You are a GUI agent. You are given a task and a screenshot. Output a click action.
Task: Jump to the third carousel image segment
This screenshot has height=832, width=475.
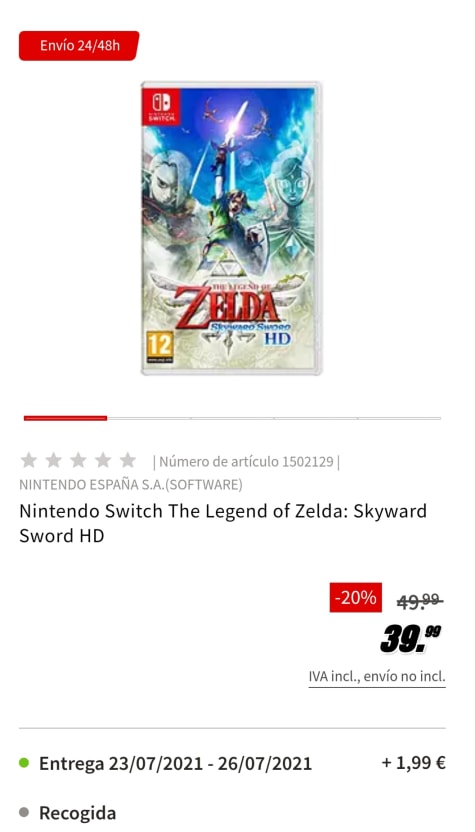coord(232,418)
